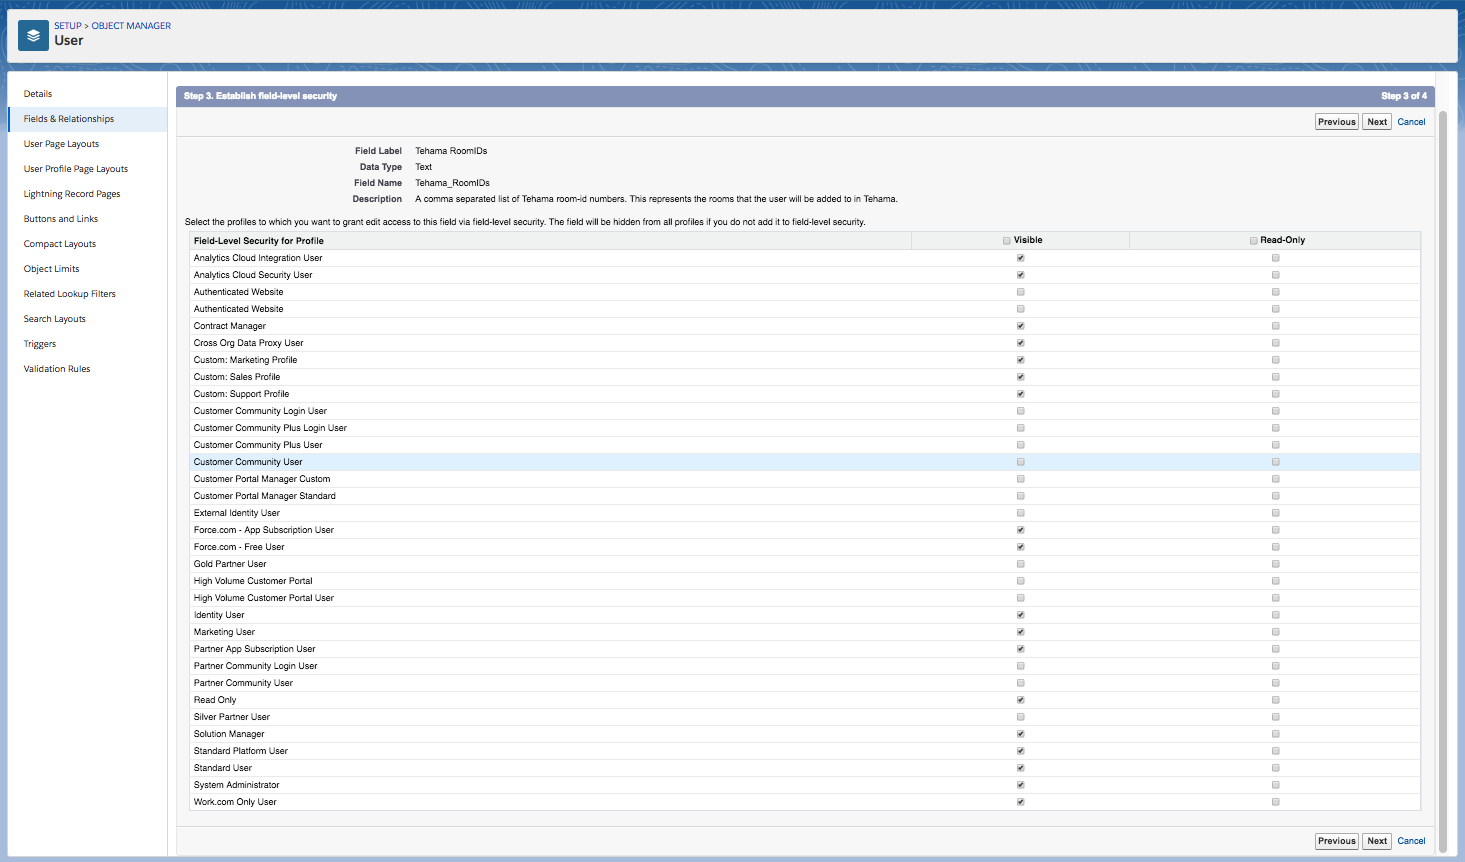Screen dimensions: 1465x862
Task: Go to OBJECT MANAGER breadcrumb
Action: 131,26
